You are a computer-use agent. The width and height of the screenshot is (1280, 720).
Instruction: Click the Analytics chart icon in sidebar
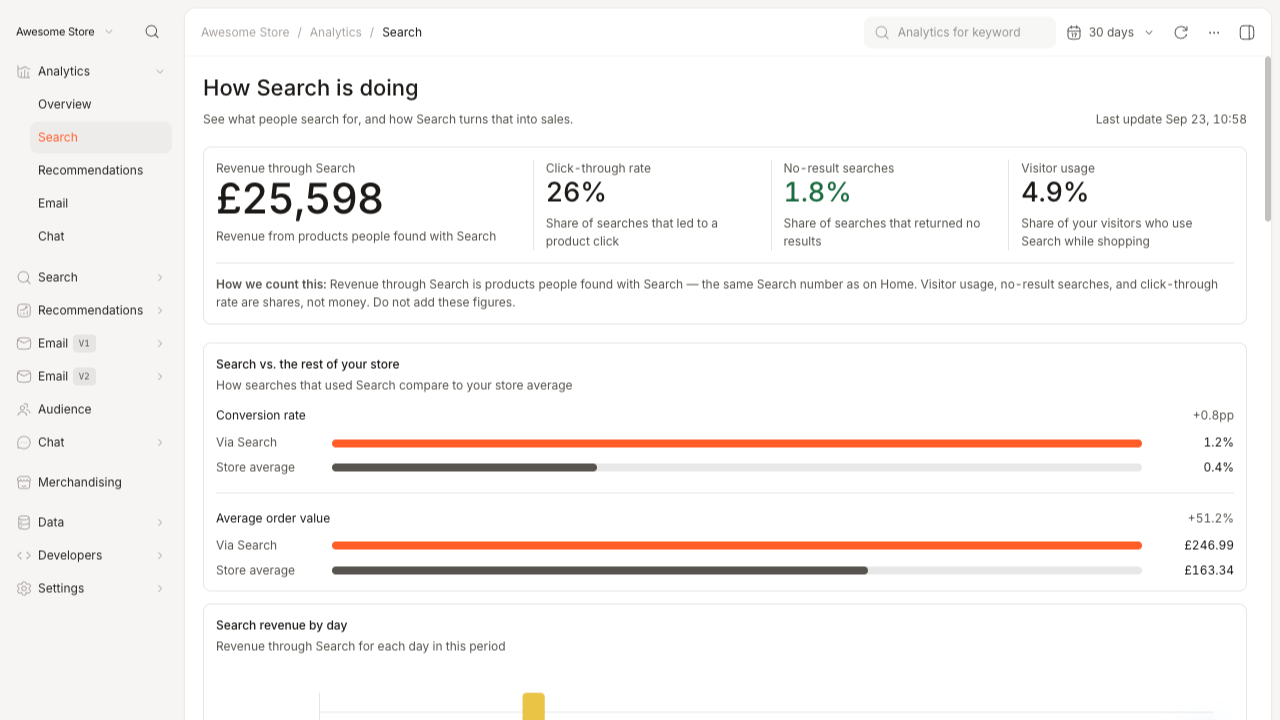(x=24, y=71)
